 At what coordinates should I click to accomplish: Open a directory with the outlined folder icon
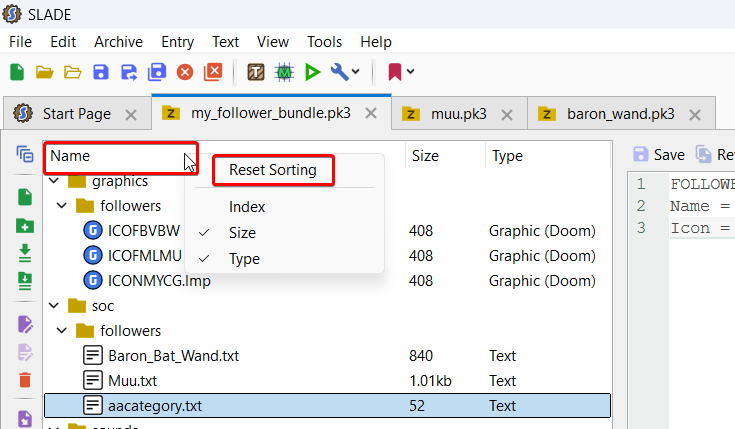click(73, 72)
